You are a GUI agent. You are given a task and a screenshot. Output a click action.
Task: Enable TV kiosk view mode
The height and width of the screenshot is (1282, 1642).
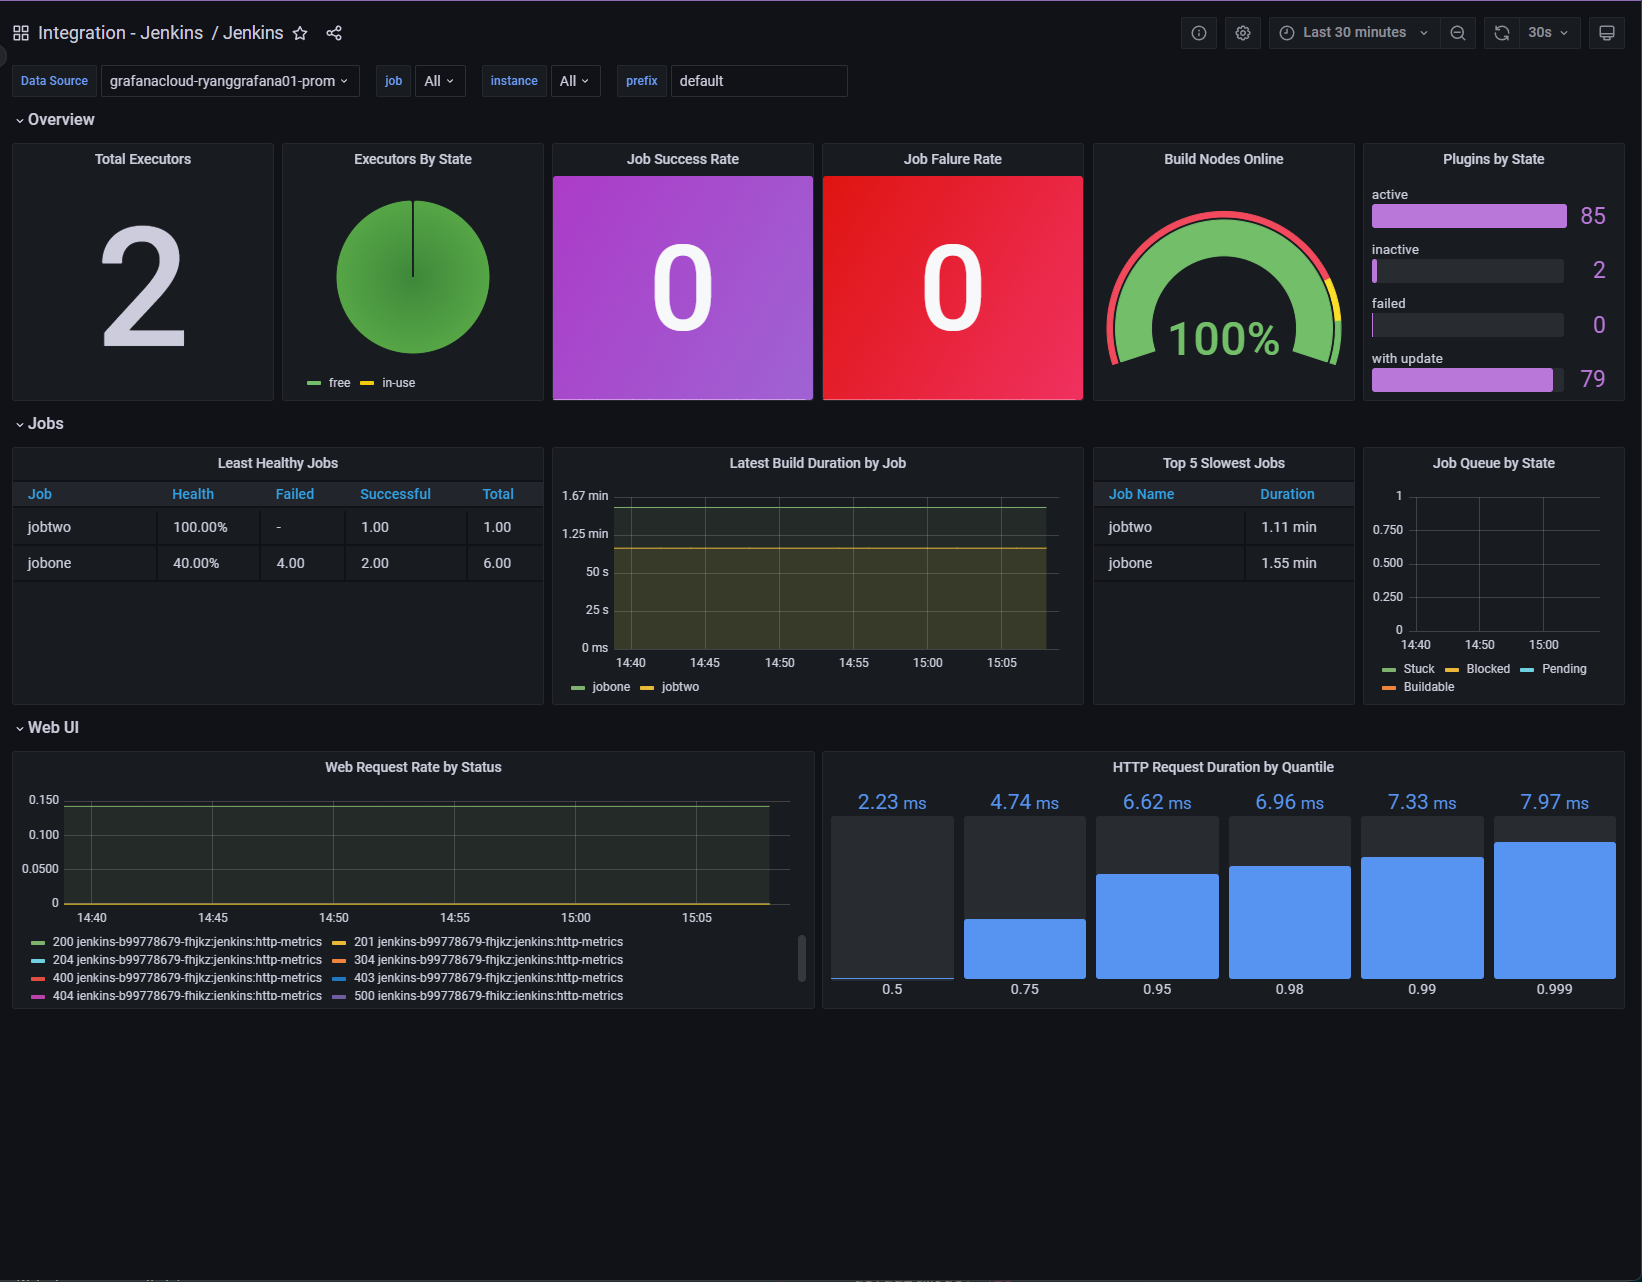[1606, 32]
